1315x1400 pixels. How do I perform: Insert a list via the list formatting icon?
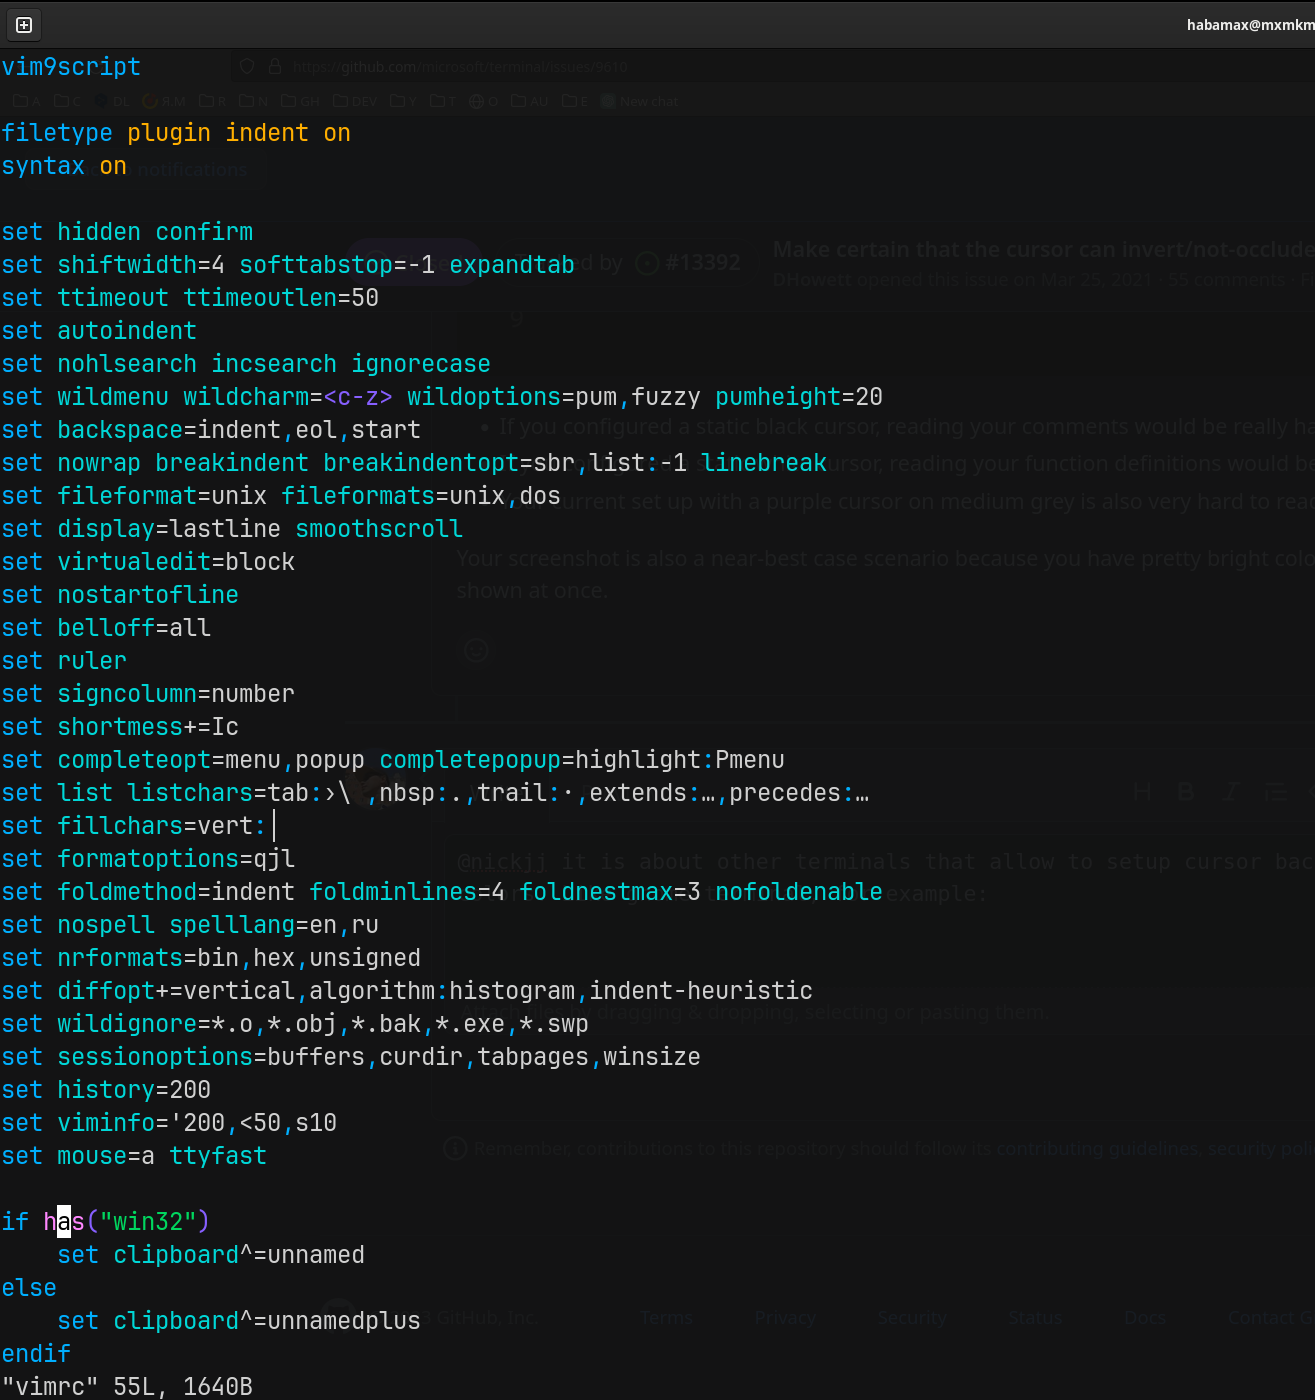click(x=1274, y=791)
